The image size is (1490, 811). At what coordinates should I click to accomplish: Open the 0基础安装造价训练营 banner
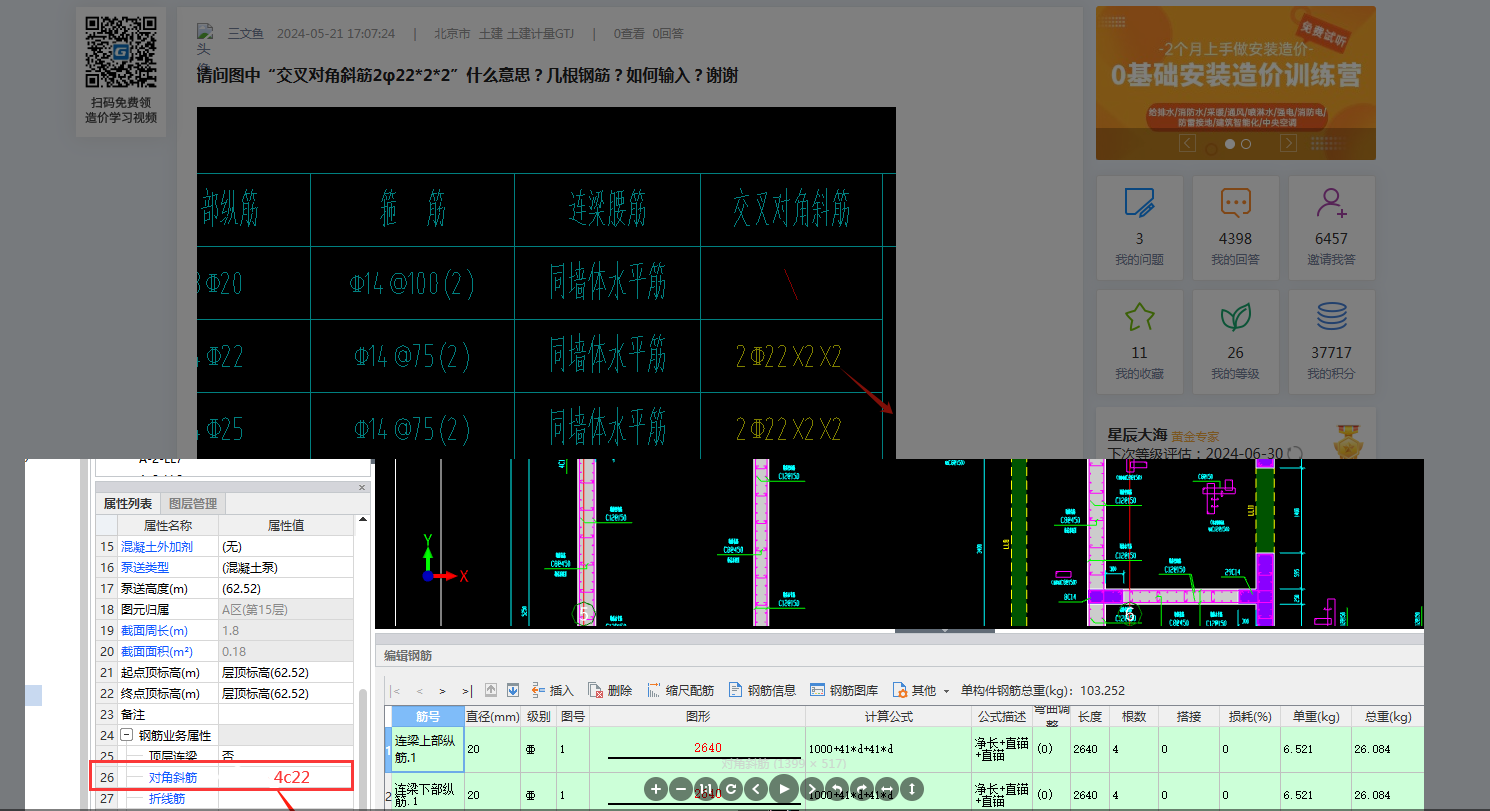(x=1235, y=83)
